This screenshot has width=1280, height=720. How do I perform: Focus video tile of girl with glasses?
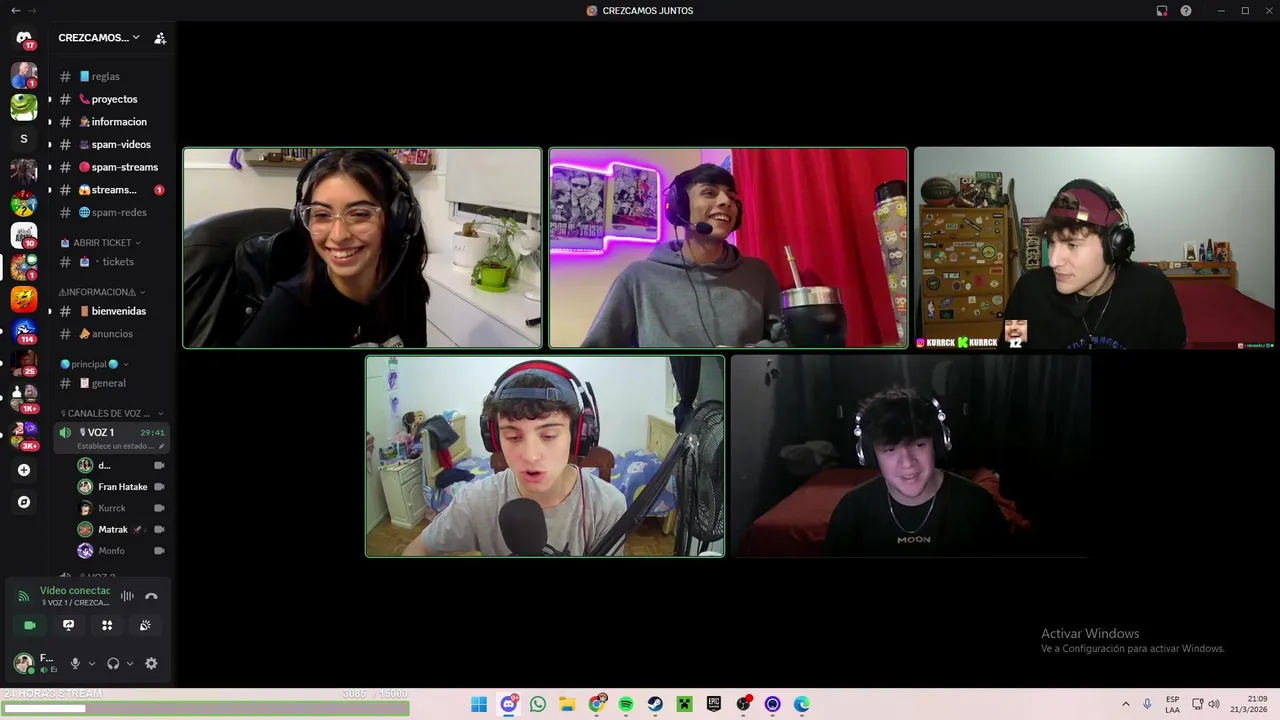(x=362, y=248)
